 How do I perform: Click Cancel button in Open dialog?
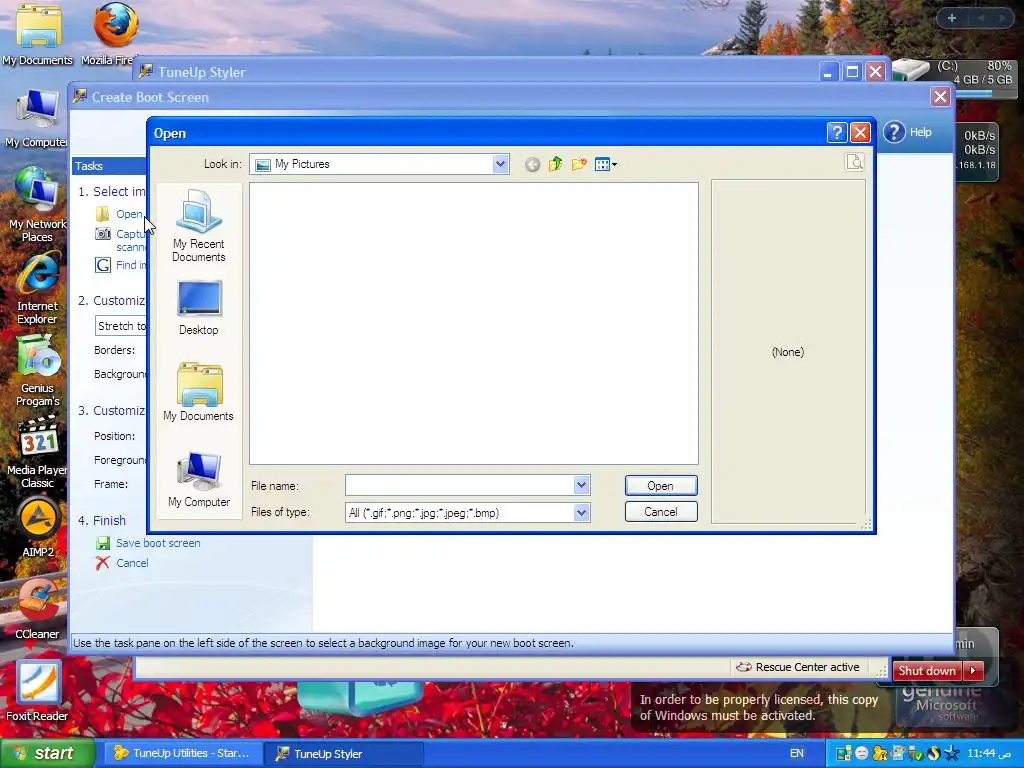click(x=661, y=511)
